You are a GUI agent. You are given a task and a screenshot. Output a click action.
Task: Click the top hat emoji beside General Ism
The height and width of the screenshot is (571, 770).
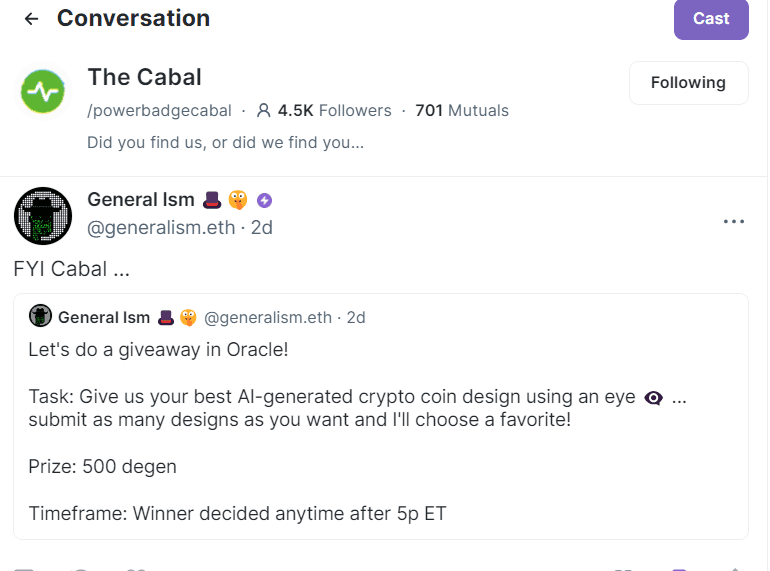[212, 200]
